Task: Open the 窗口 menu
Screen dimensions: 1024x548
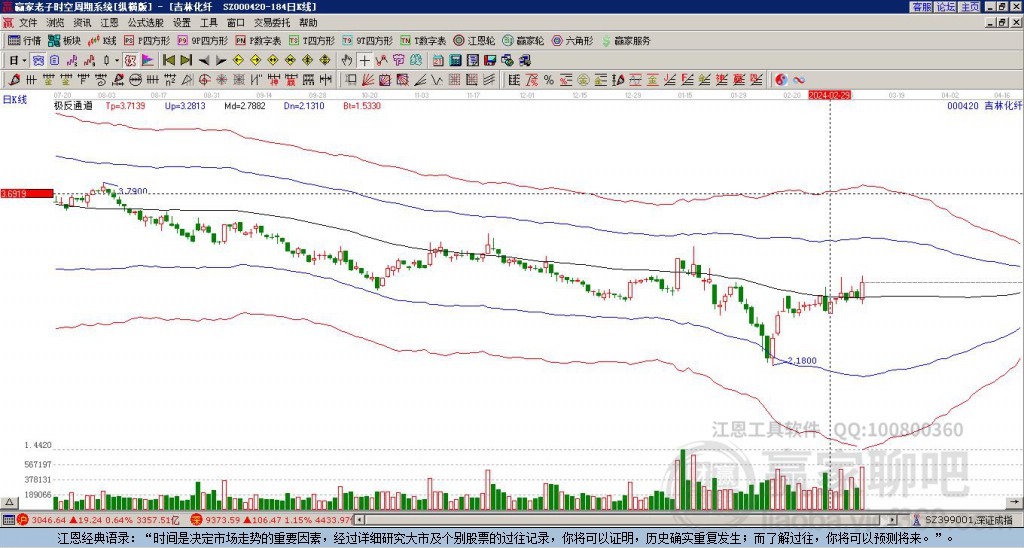Action: tap(236, 23)
